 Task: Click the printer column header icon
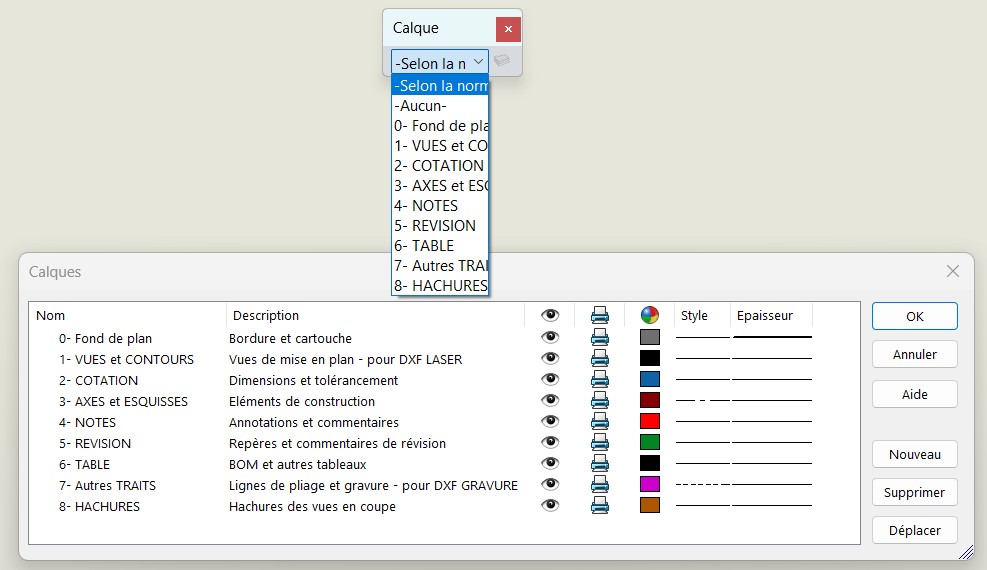tap(600, 315)
